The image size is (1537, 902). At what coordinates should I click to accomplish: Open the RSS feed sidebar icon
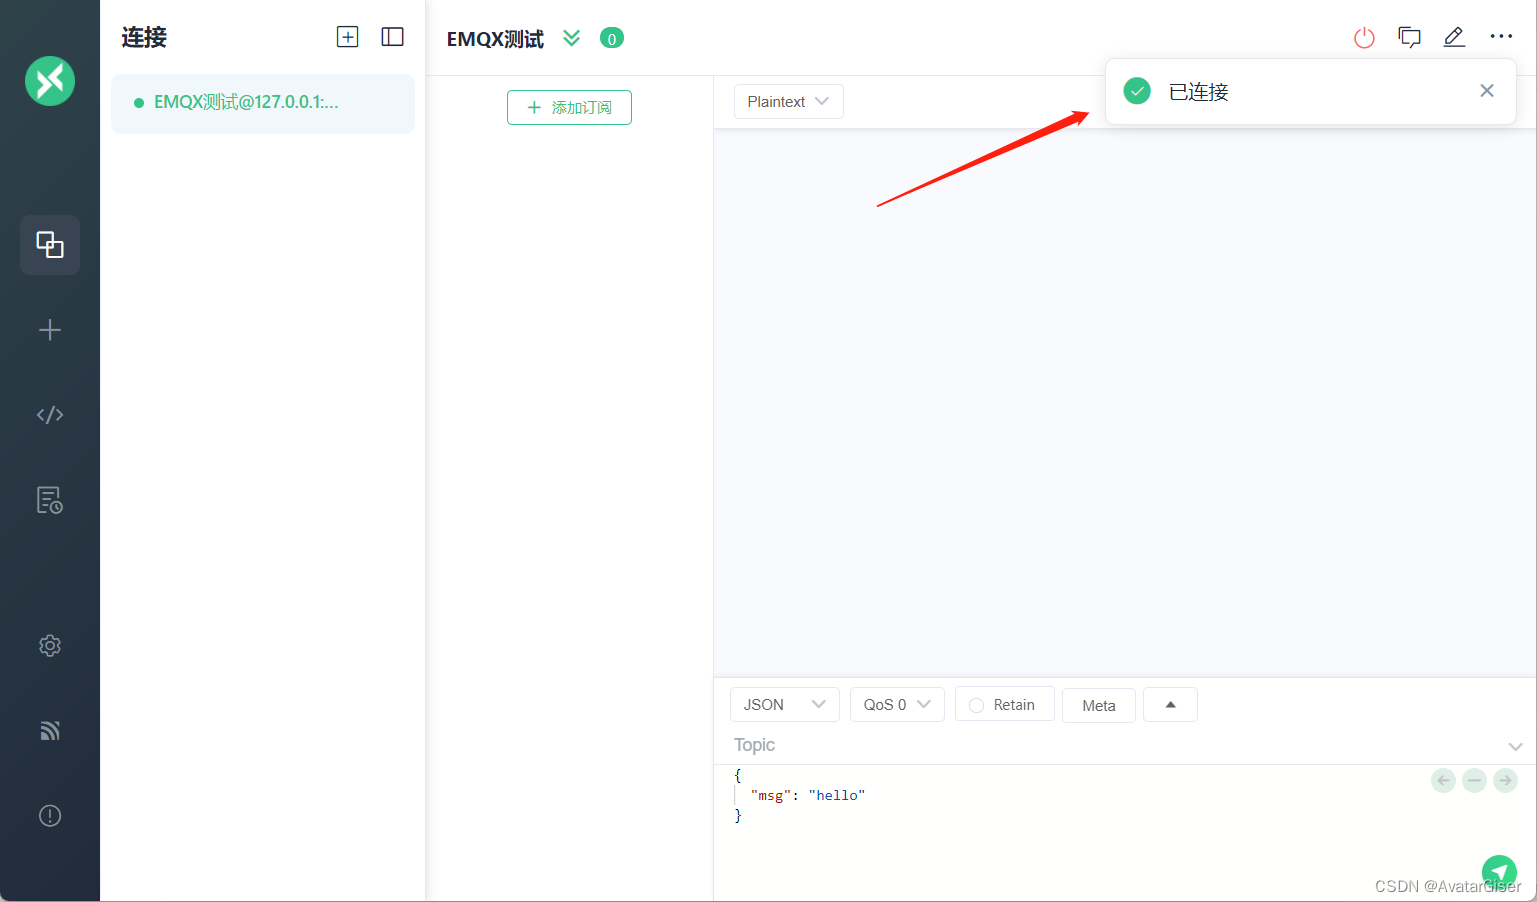click(50, 731)
